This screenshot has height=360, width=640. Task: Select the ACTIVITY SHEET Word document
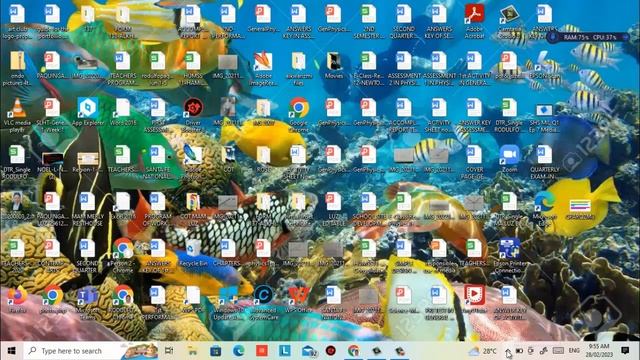[439, 115]
